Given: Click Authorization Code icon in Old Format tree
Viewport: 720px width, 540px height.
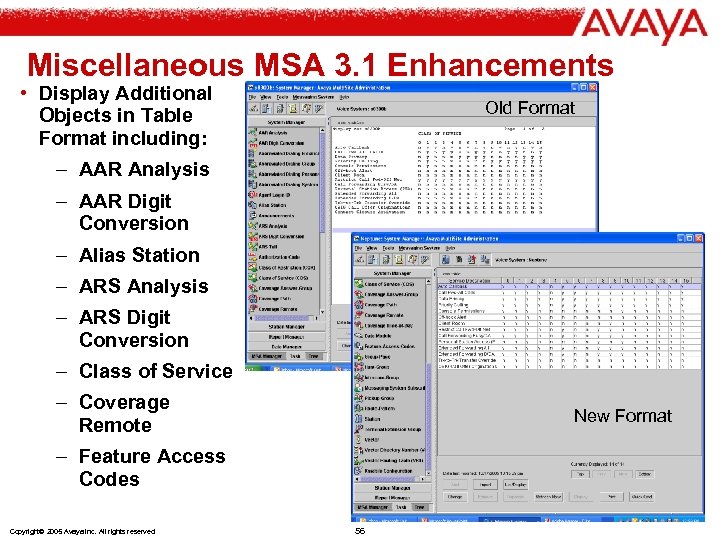Looking at the screenshot, I should click(x=253, y=257).
